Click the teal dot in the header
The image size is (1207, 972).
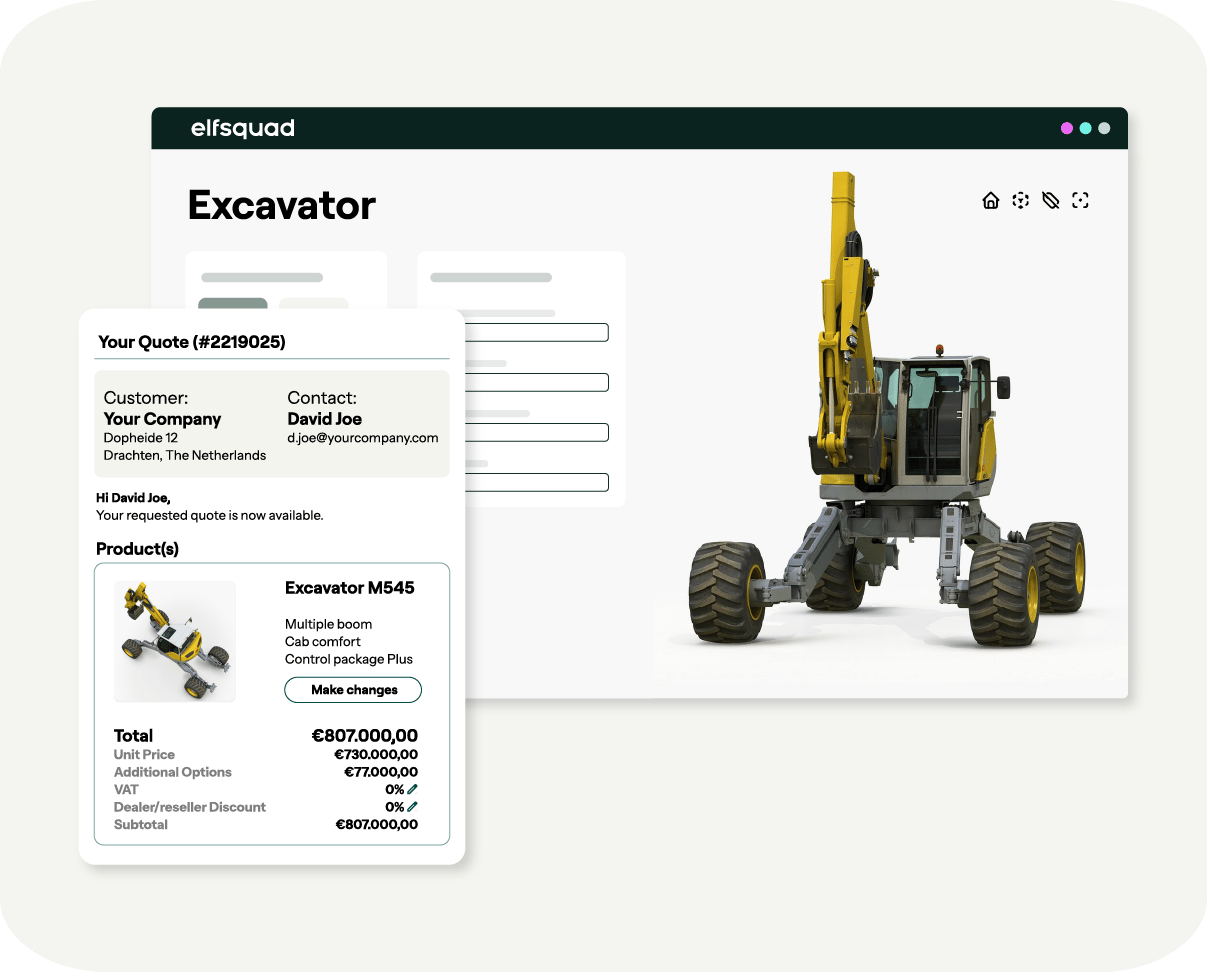[1084, 128]
